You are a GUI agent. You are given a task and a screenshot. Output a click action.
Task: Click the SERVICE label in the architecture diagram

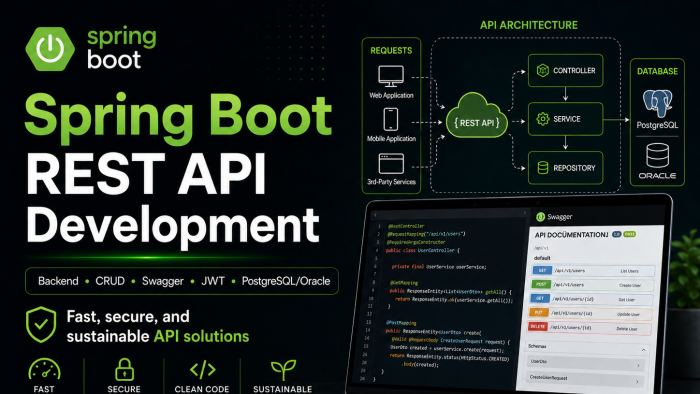[567, 119]
